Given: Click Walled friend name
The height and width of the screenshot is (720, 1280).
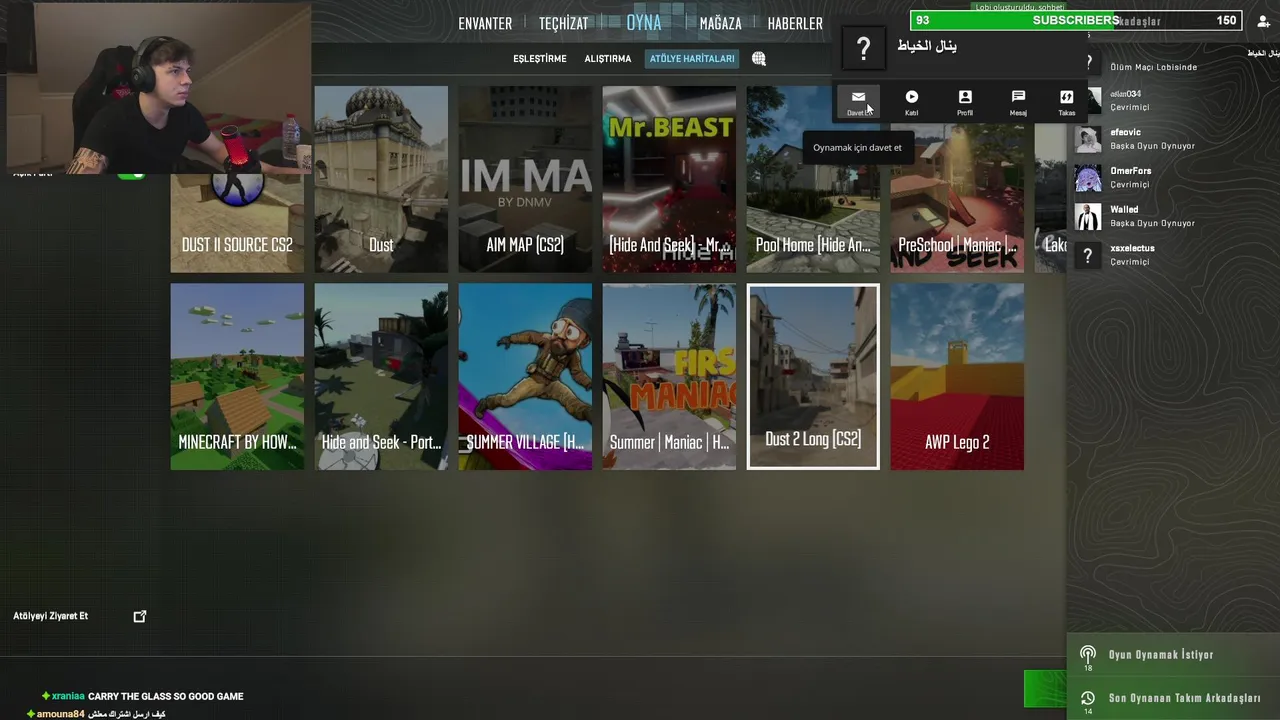Looking at the screenshot, I should [1124, 210].
